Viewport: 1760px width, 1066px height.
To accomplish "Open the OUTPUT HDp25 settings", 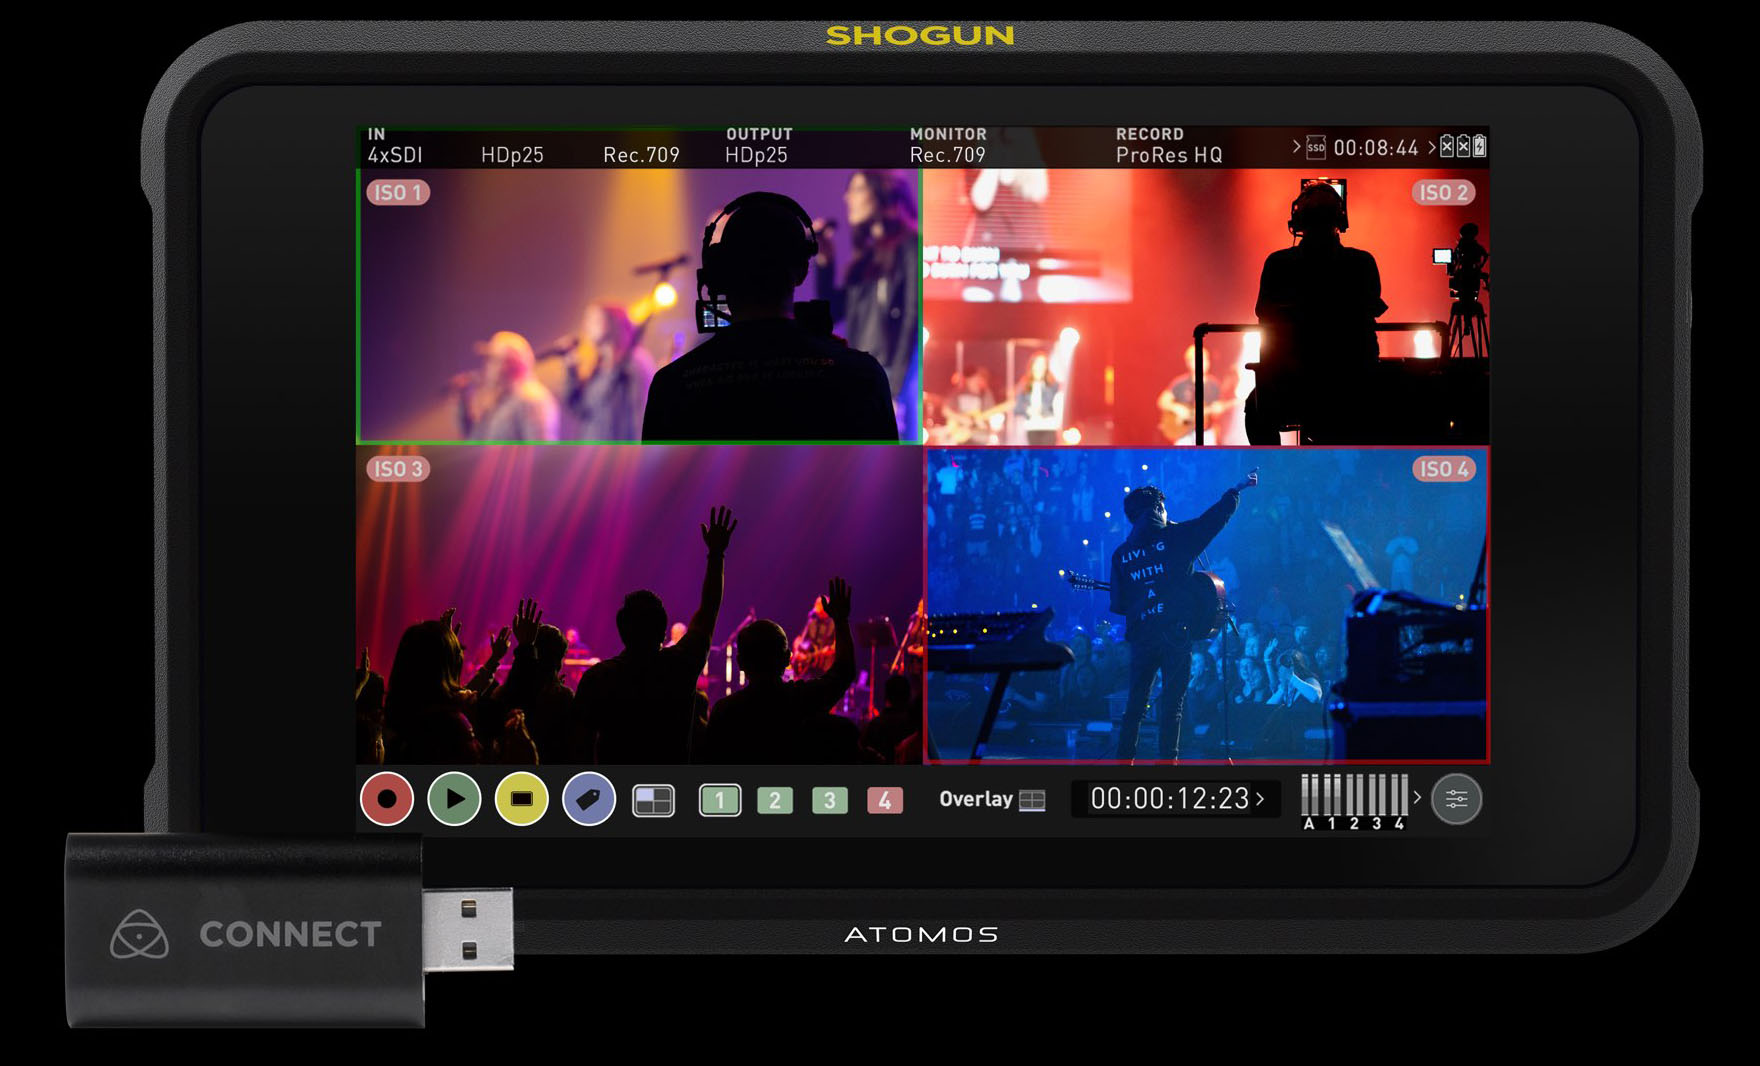I will pos(757,146).
